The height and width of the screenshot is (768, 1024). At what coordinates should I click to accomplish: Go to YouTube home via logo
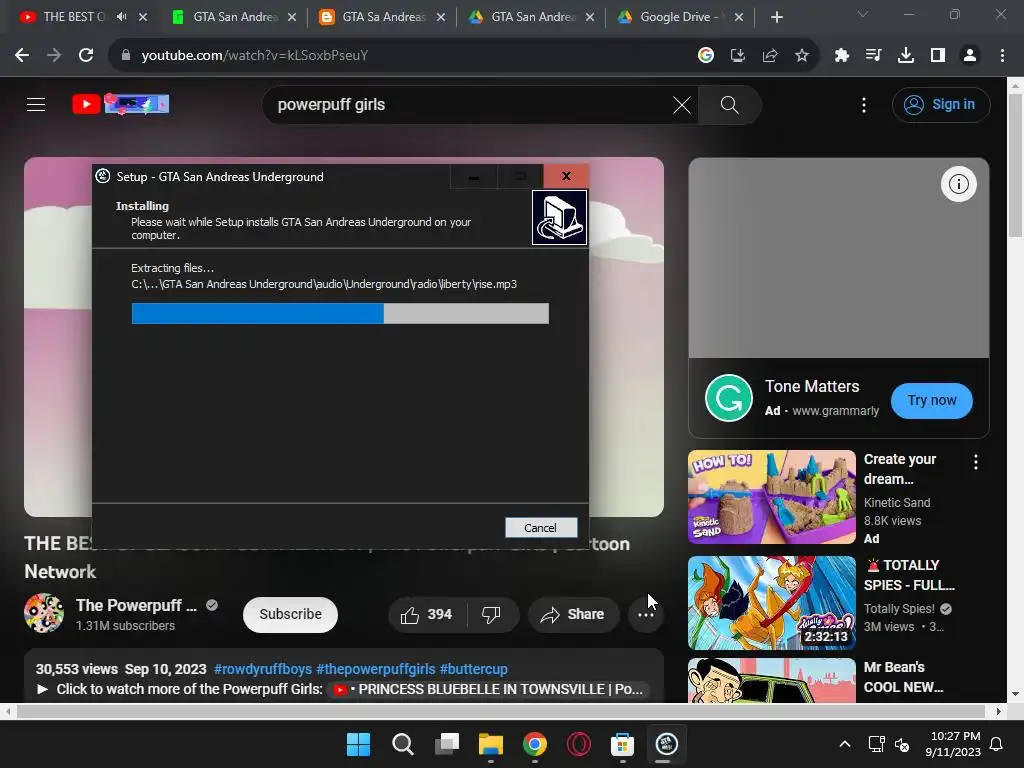(x=120, y=104)
